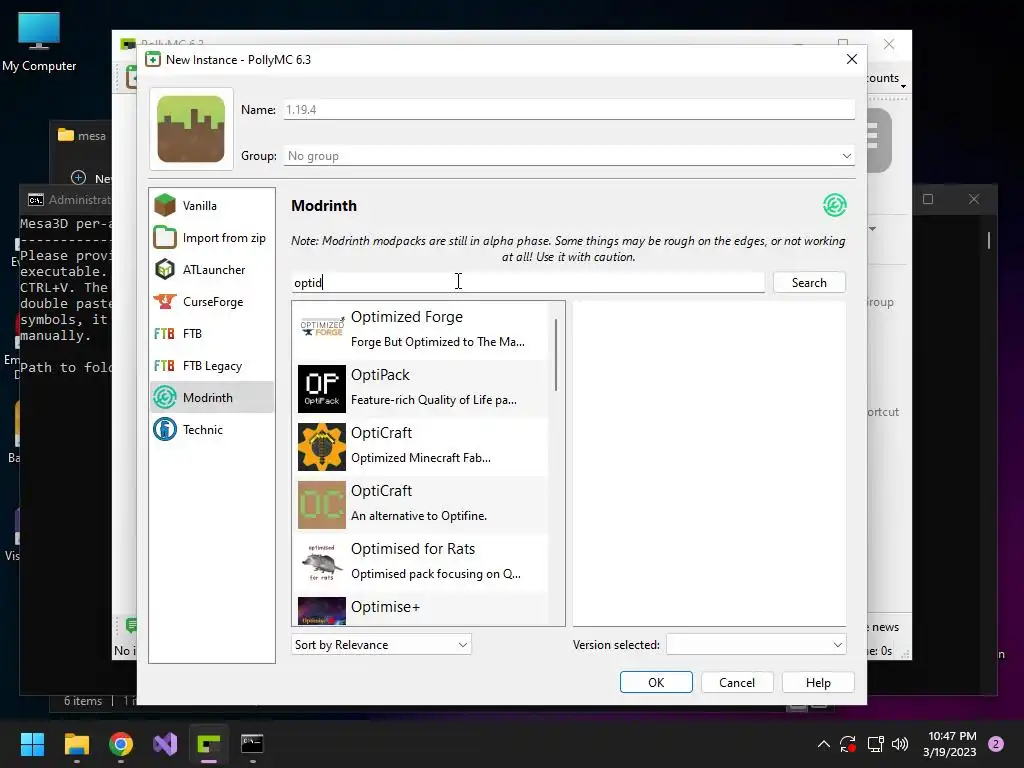This screenshot has width=1024, height=768.
Task: Open Help for New Instance
Action: [818, 682]
